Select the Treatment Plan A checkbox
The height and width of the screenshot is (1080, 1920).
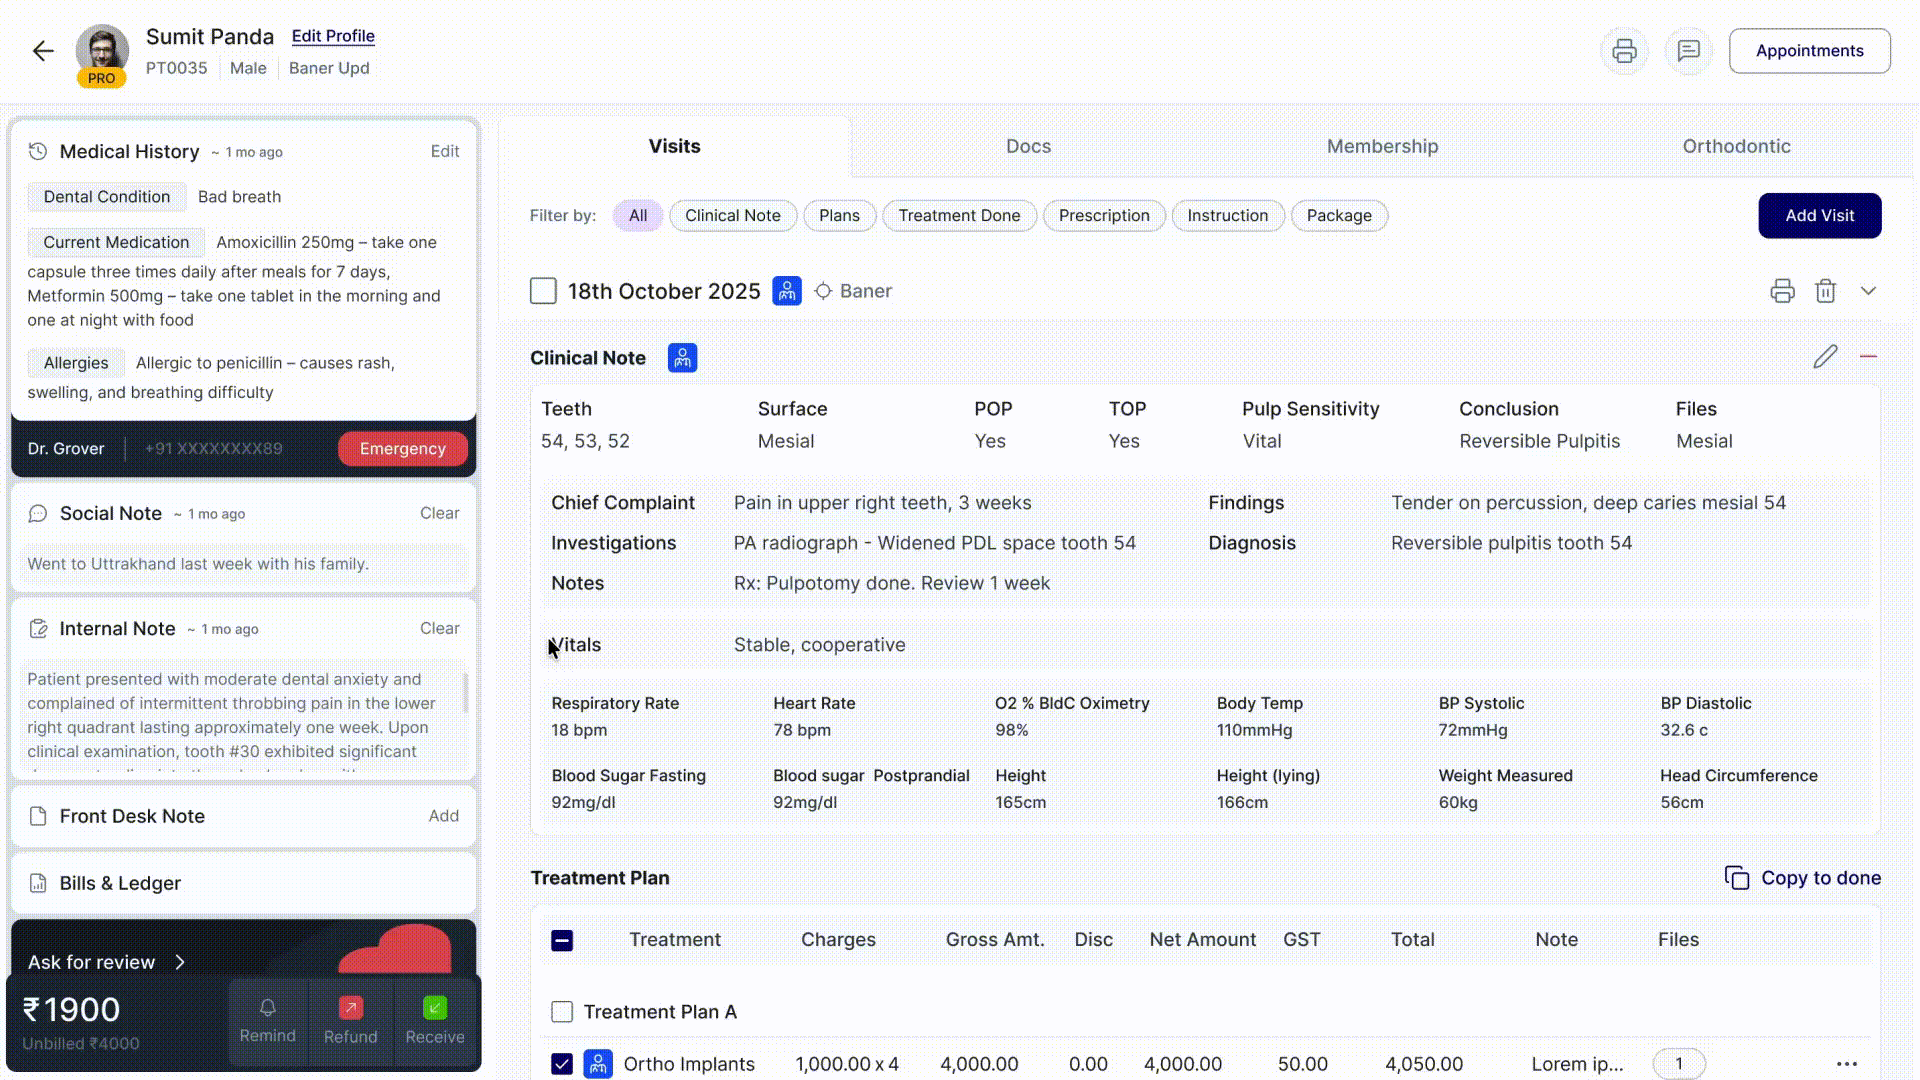coord(562,1011)
